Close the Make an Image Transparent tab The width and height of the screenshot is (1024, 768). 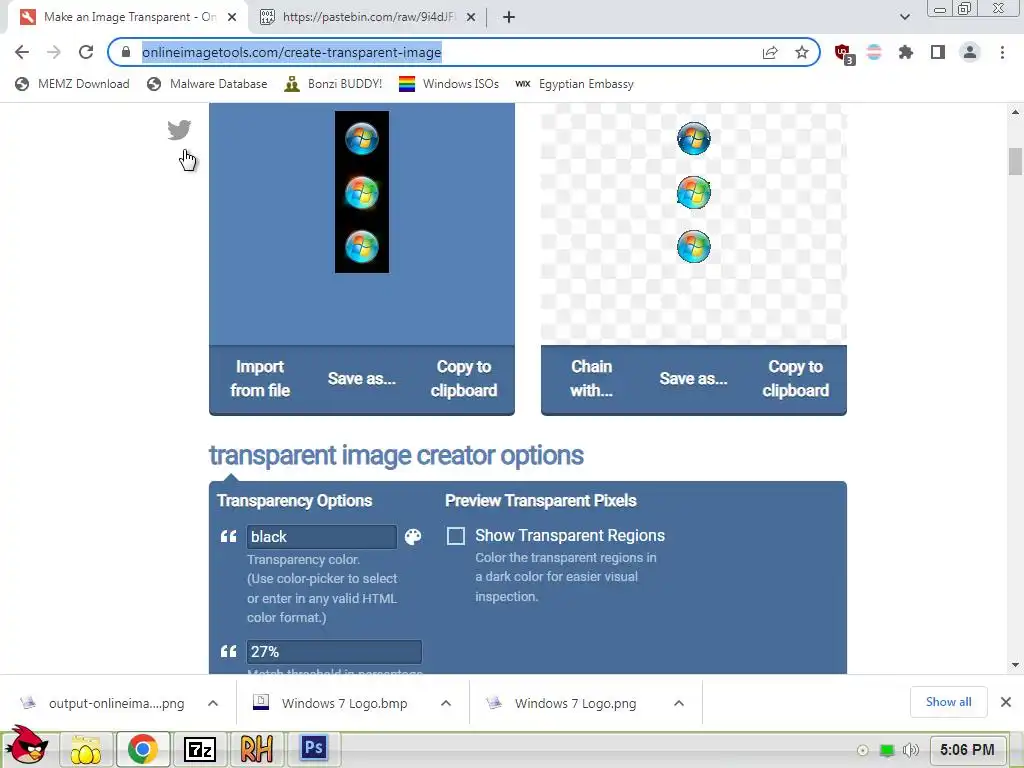(232, 17)
